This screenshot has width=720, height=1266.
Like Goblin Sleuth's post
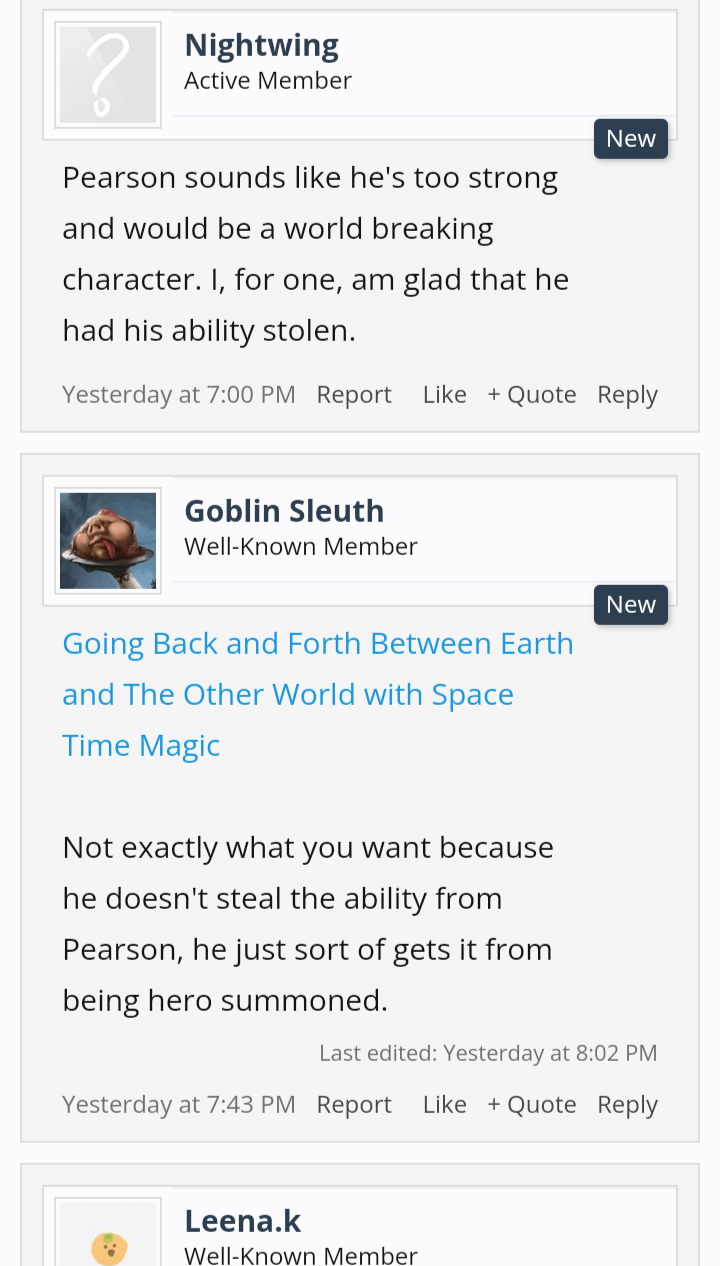444,1105
